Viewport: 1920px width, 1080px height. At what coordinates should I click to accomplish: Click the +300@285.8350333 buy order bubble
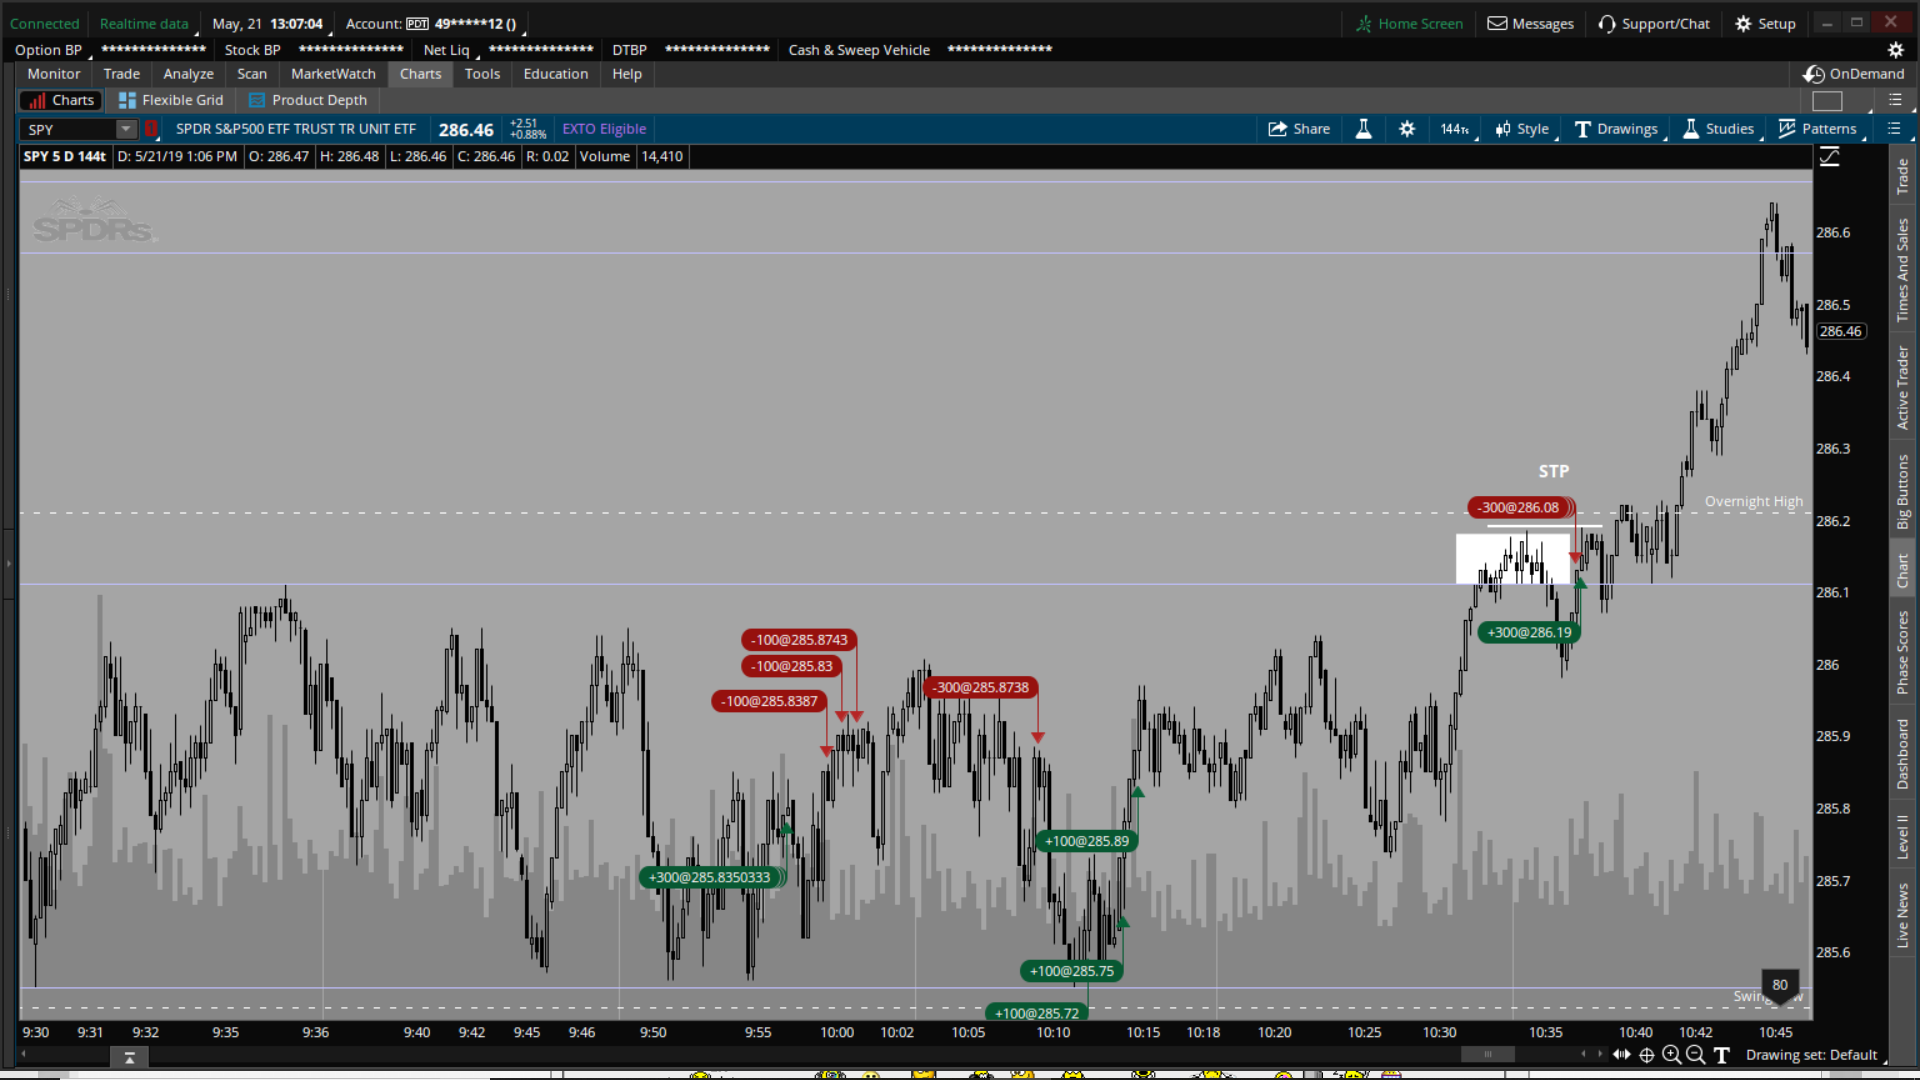pyautogui.click(x=710, y=878)
